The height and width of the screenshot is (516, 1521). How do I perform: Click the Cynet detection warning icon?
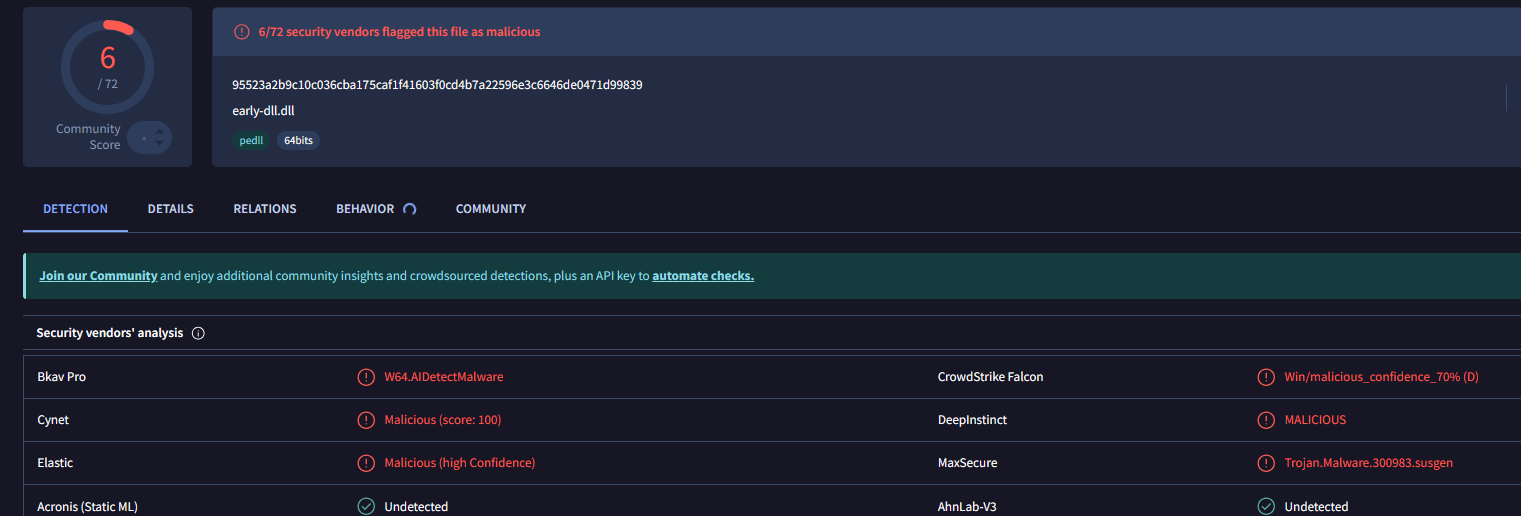[366, 420]
